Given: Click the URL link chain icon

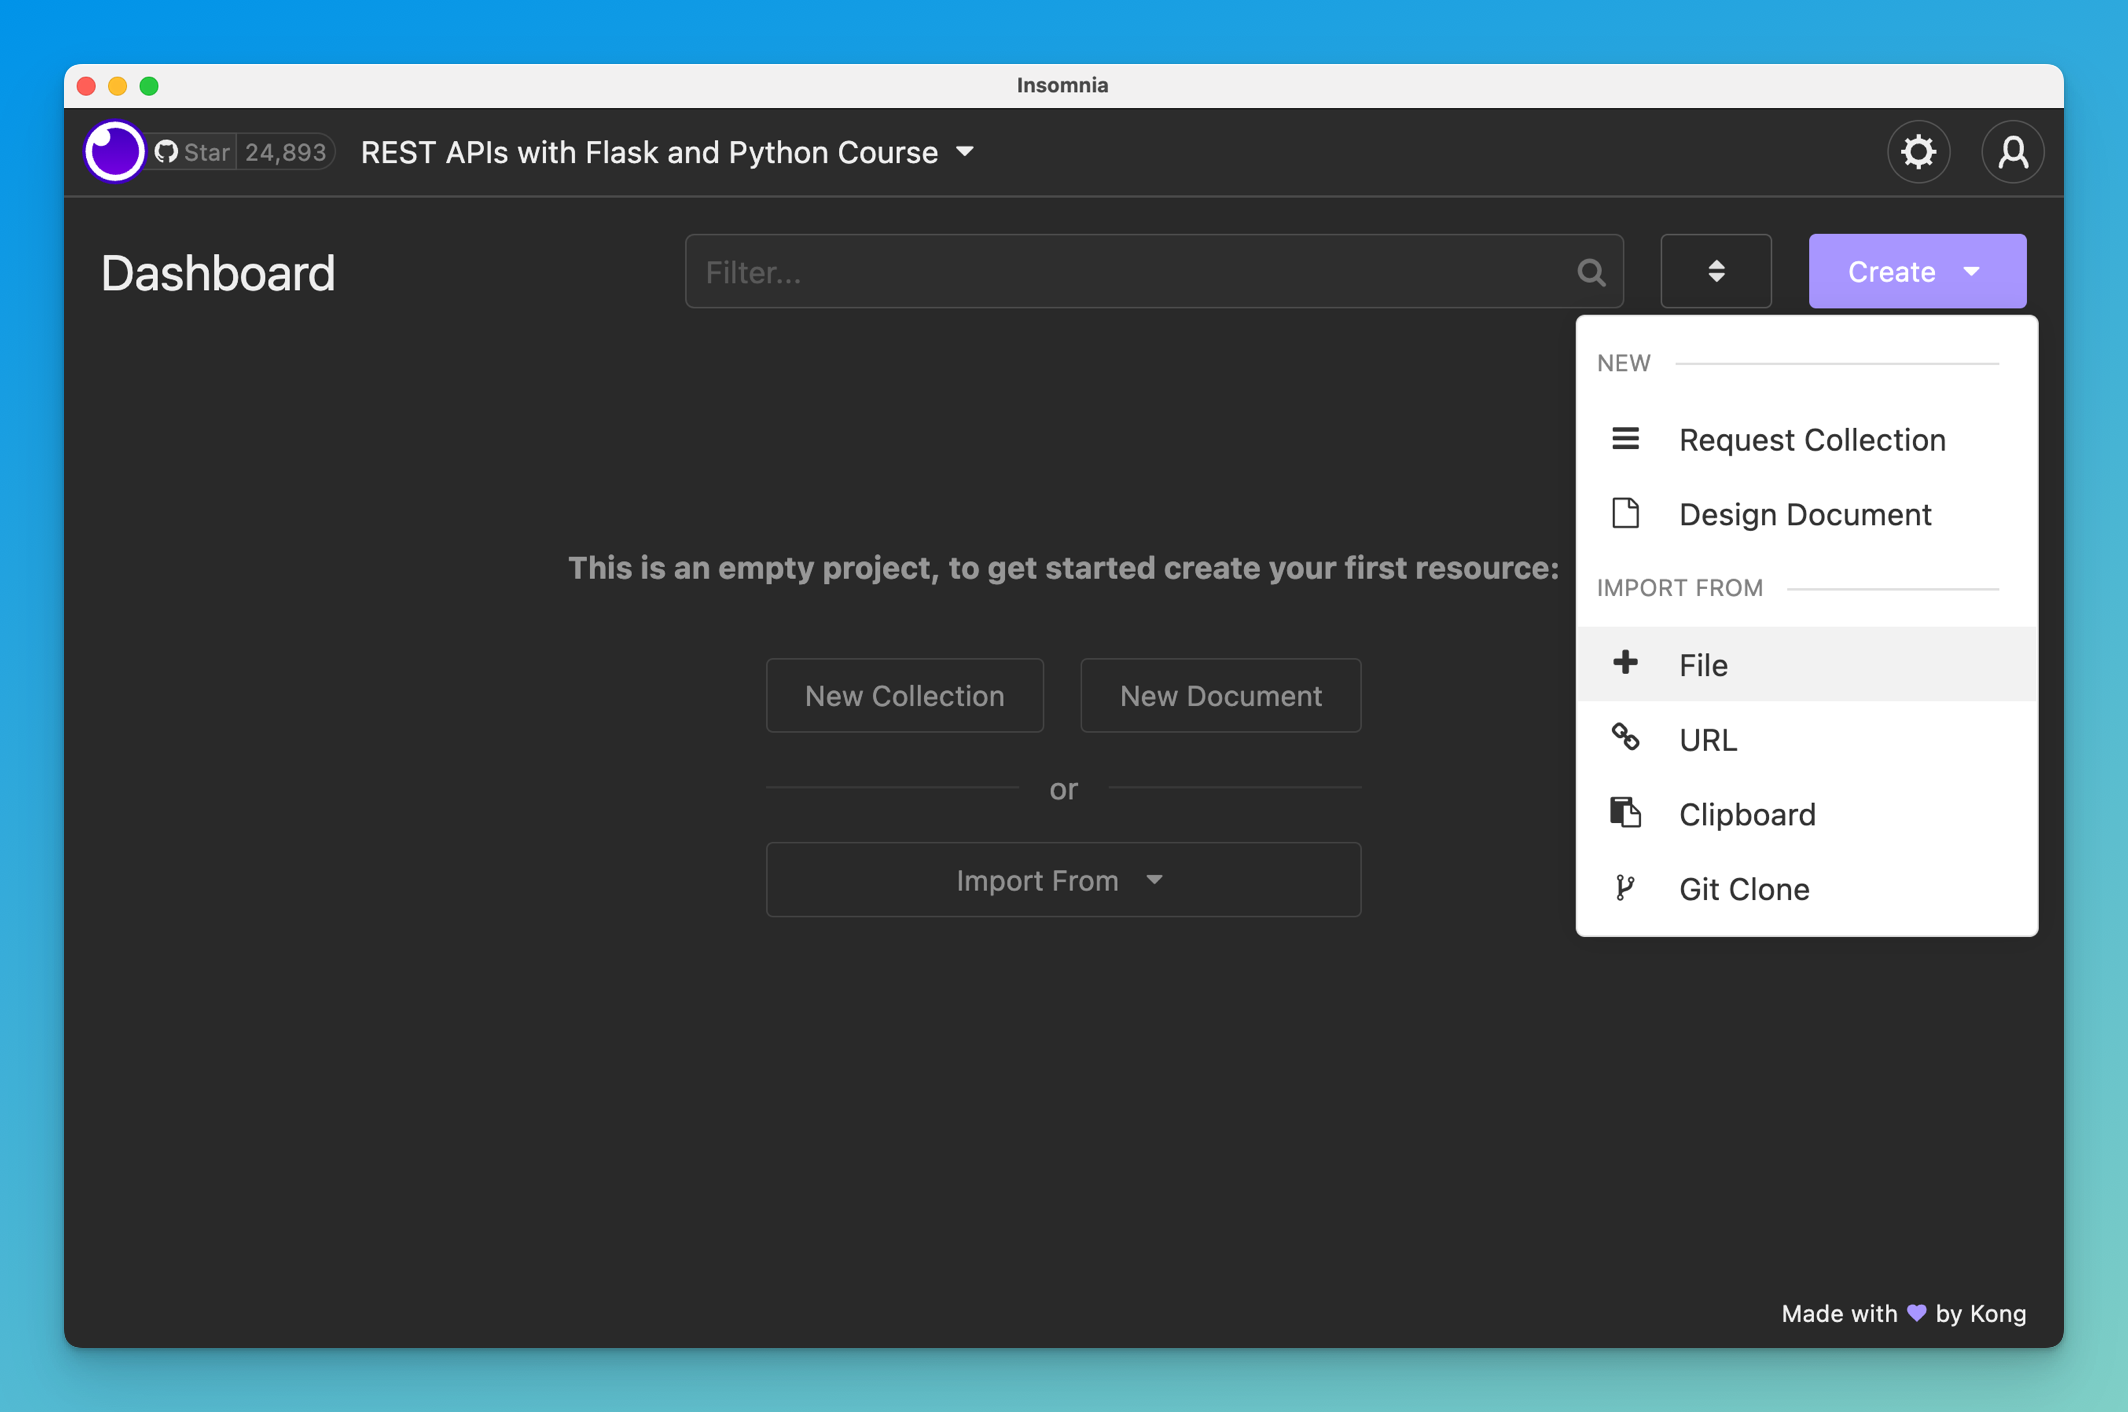Looking at the screenshot, I should point(1625,738).
